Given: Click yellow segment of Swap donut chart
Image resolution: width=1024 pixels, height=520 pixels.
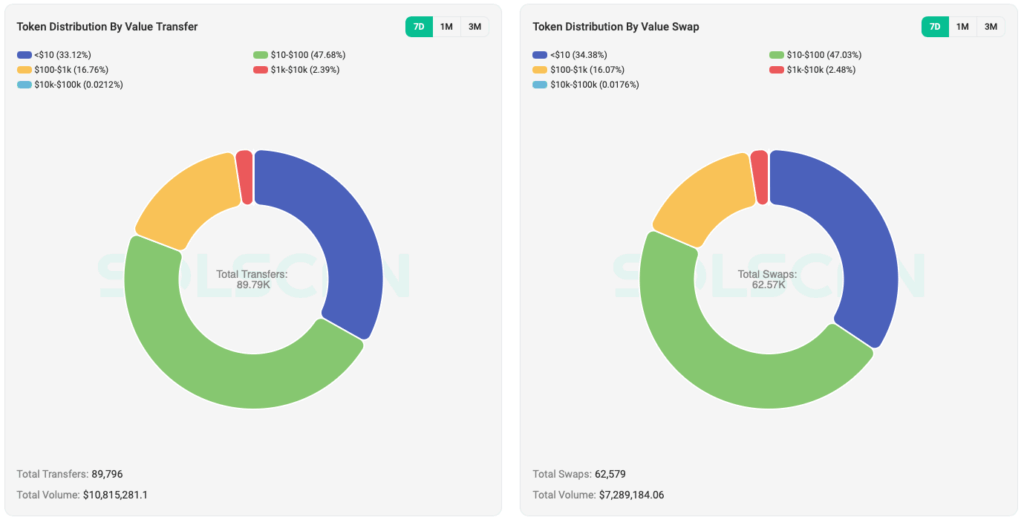Looking at the screenshot, I should pyautogui.click(x=700, y=198).
